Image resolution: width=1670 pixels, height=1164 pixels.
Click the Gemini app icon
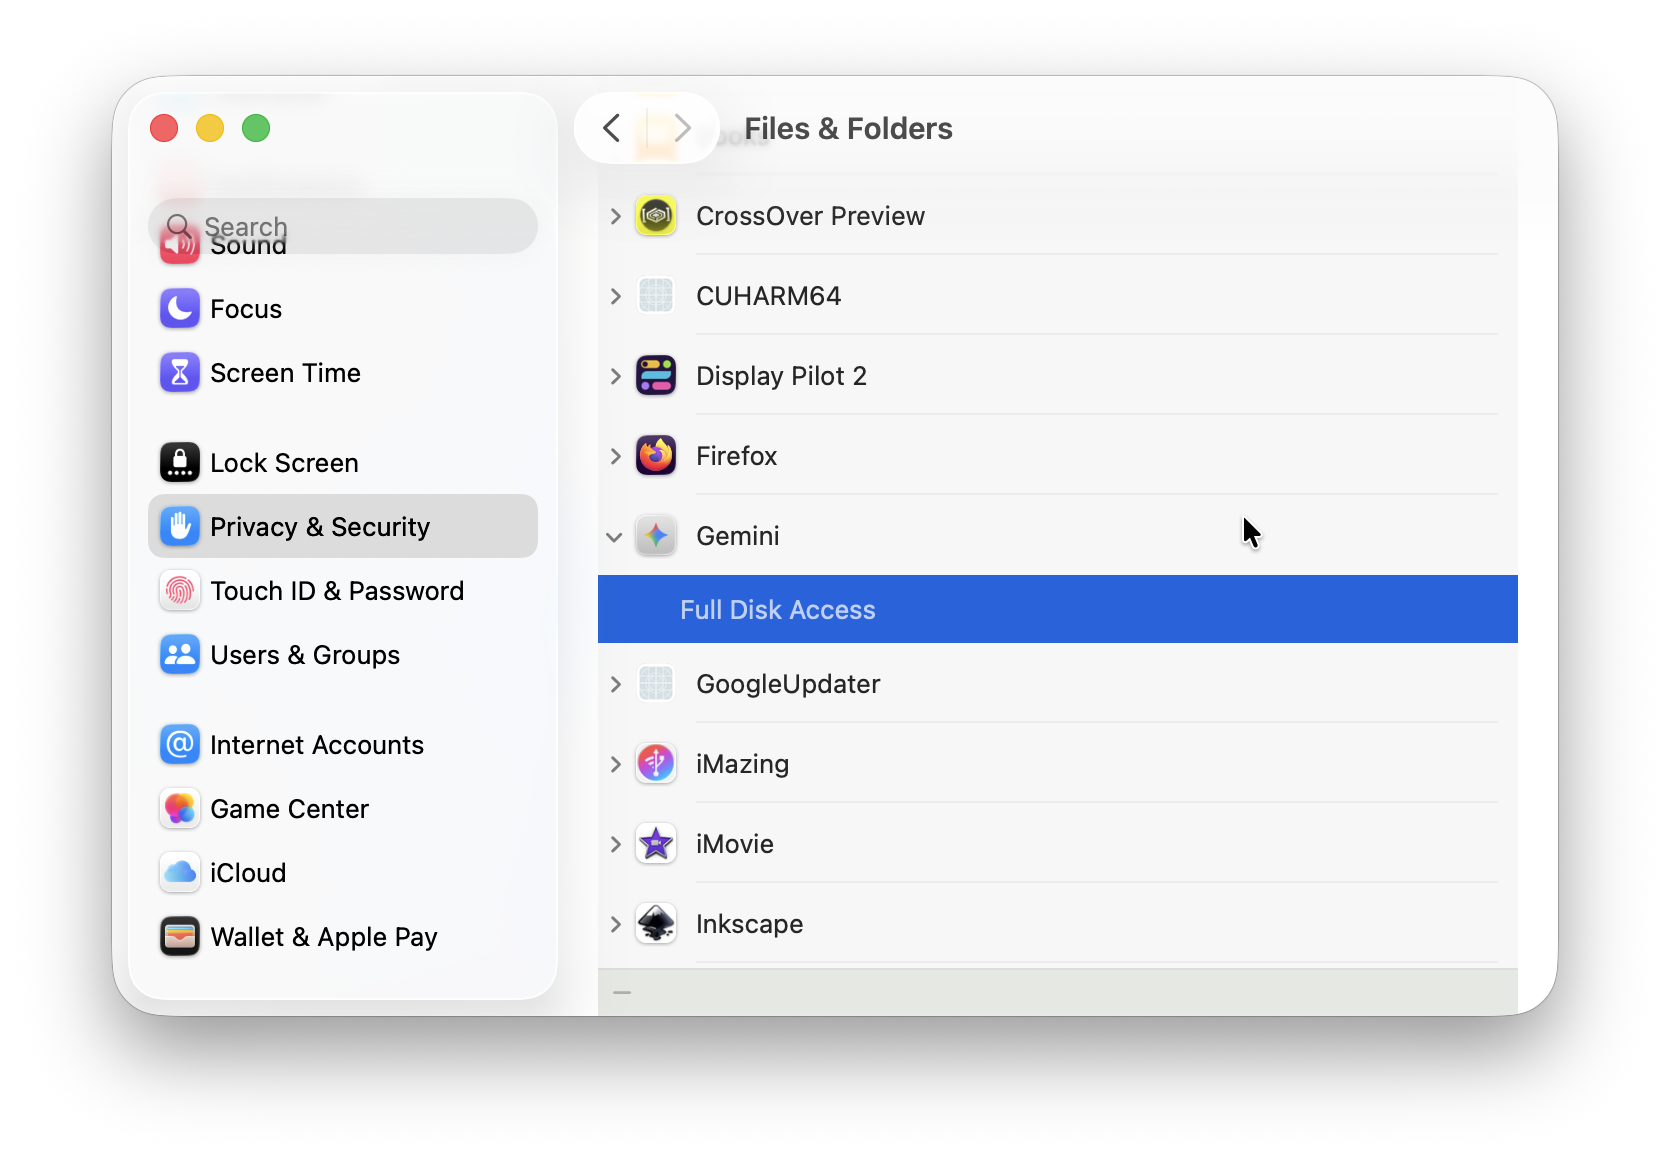point(656,536)
